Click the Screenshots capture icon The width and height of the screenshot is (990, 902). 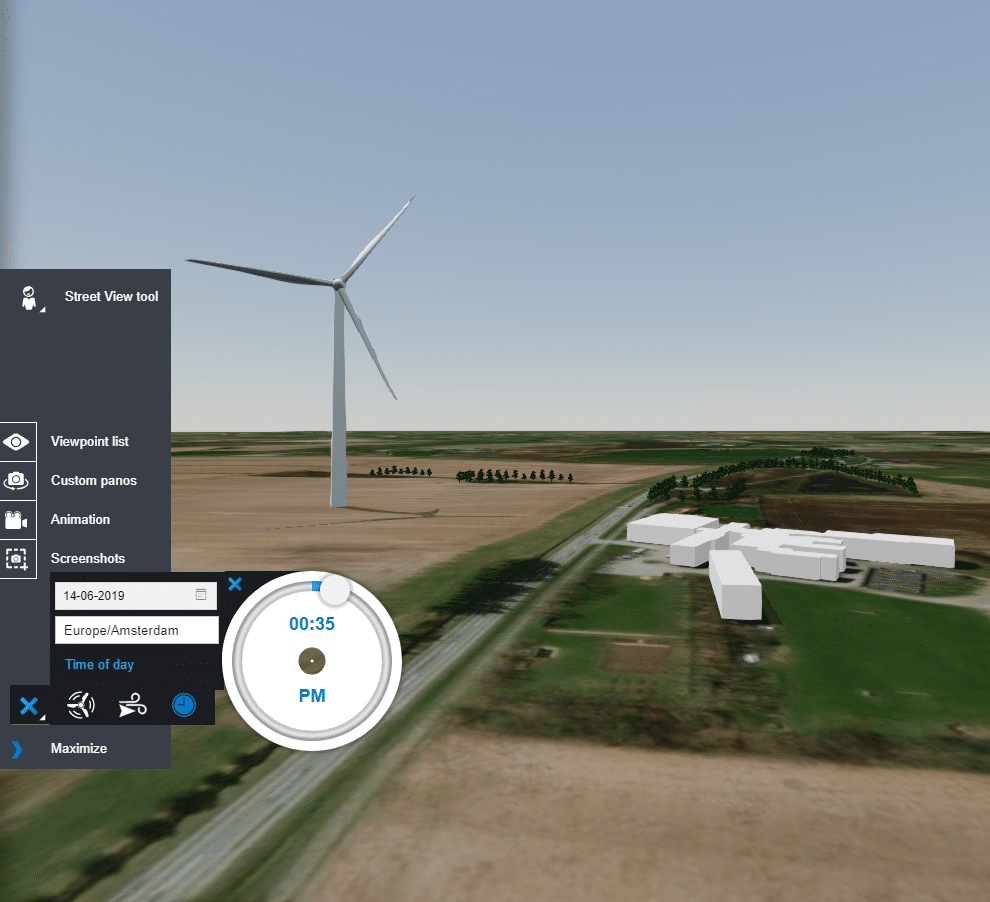16,559
